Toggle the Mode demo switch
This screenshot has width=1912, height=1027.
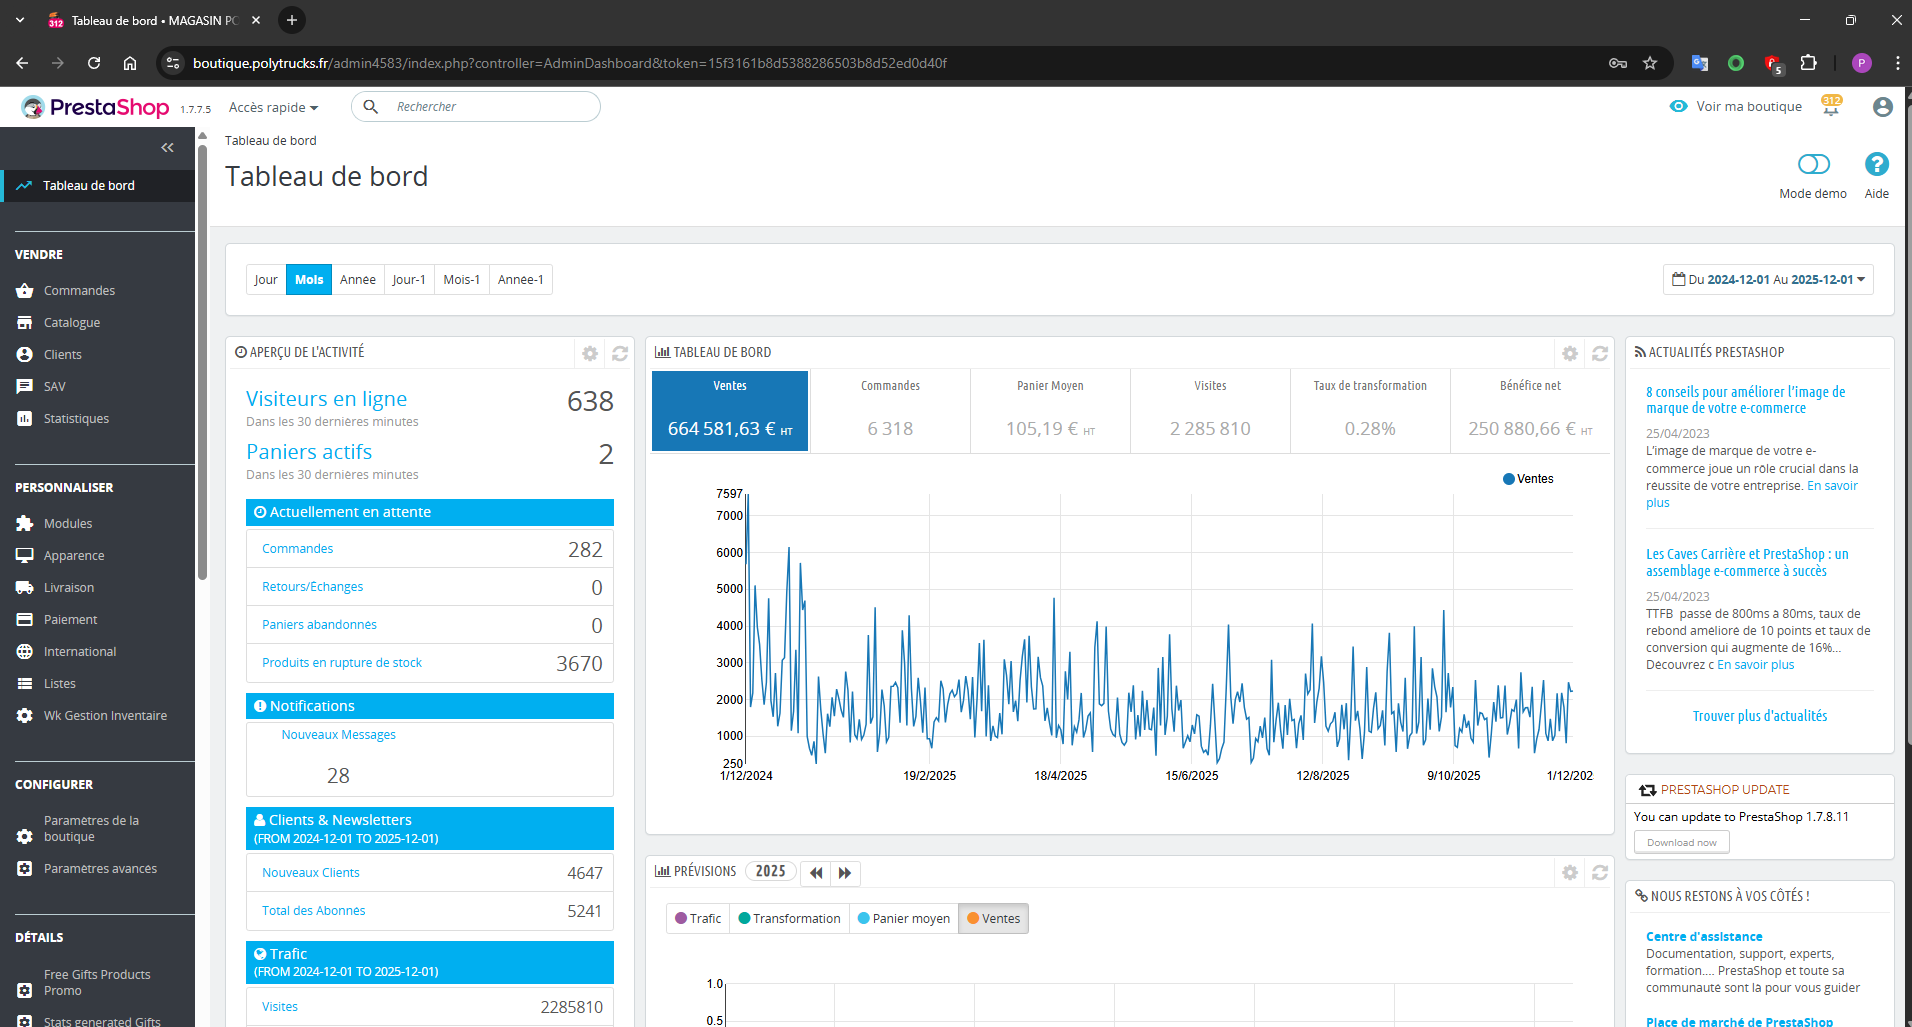coord(1813,164)
